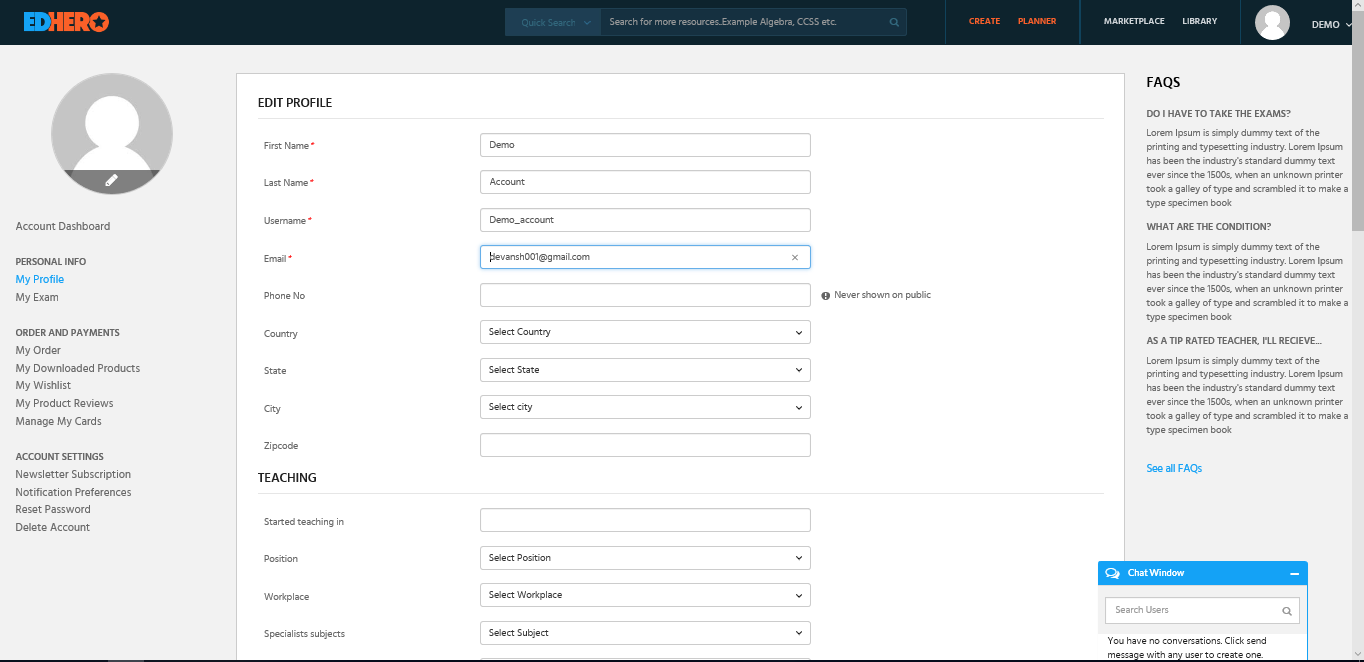Open the Quick Search dropdown
This screenshot has width=1364, height=662.
[x=553, y=22]
